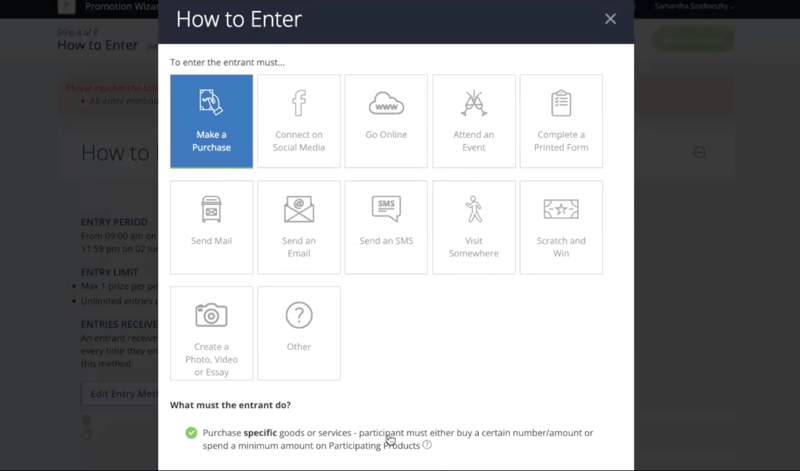Click the Promotion Wizard logo
This screenshot has height=471, width=800.
pyautogui.click(x=66, y=7)
